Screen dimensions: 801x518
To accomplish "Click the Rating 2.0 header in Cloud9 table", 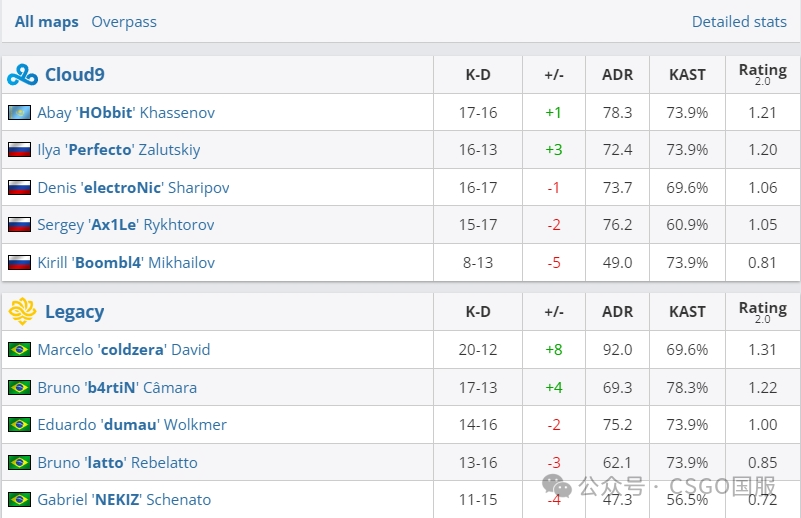I will pos(762,74).
